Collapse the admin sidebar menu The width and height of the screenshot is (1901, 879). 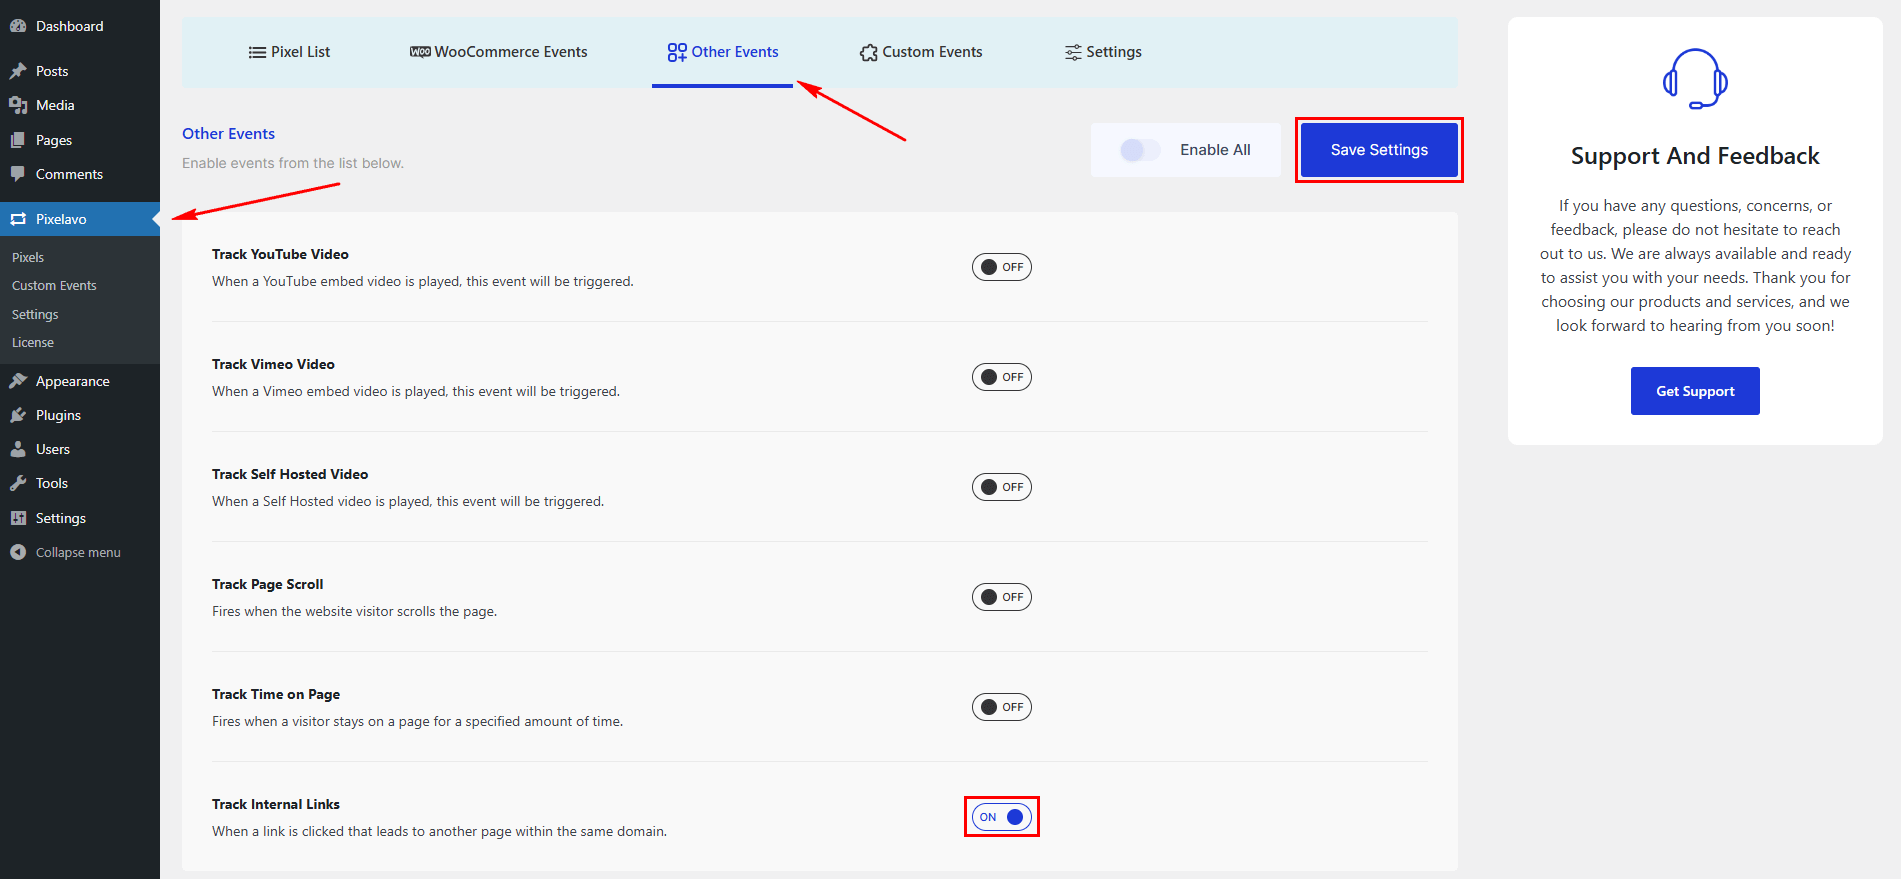[x=66, y=552]
